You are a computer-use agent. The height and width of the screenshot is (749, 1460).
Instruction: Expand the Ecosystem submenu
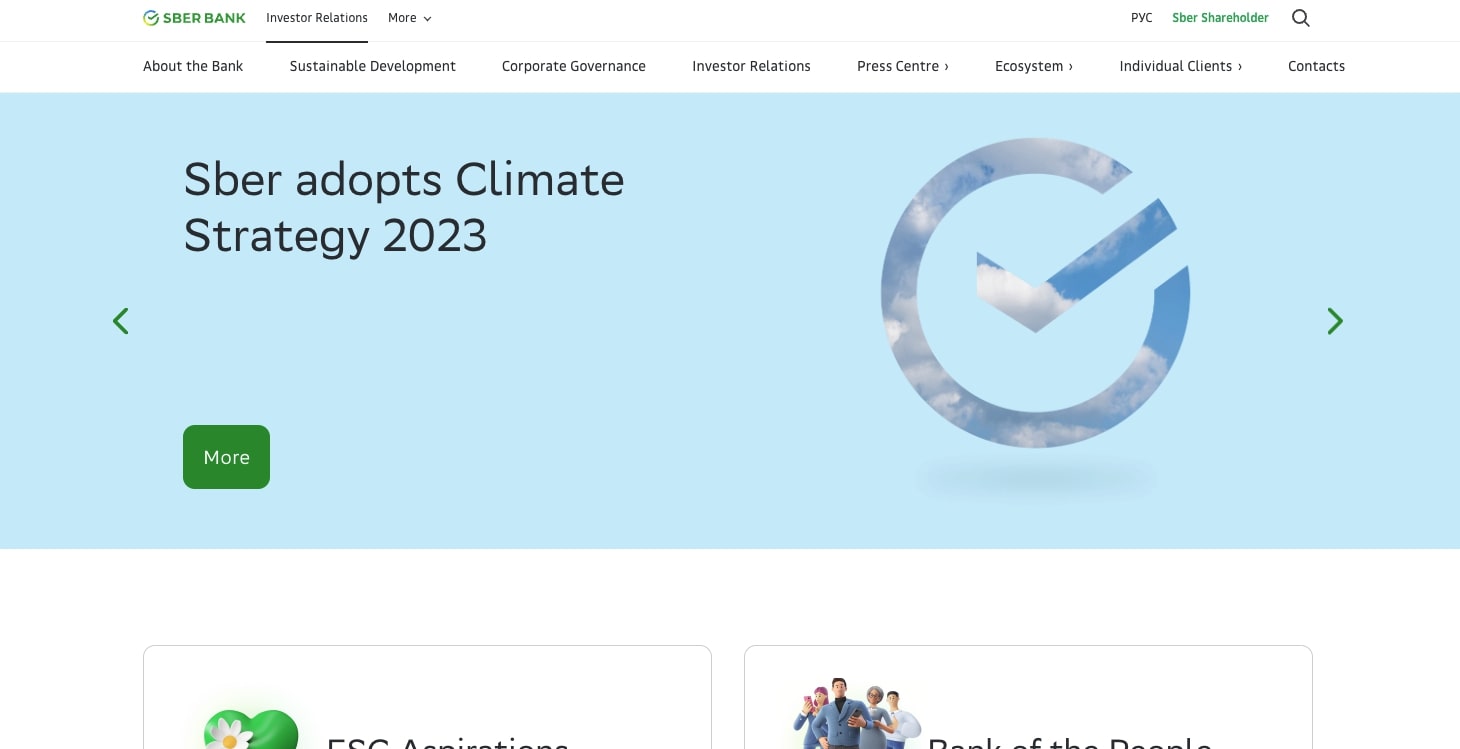point(1034,66)
